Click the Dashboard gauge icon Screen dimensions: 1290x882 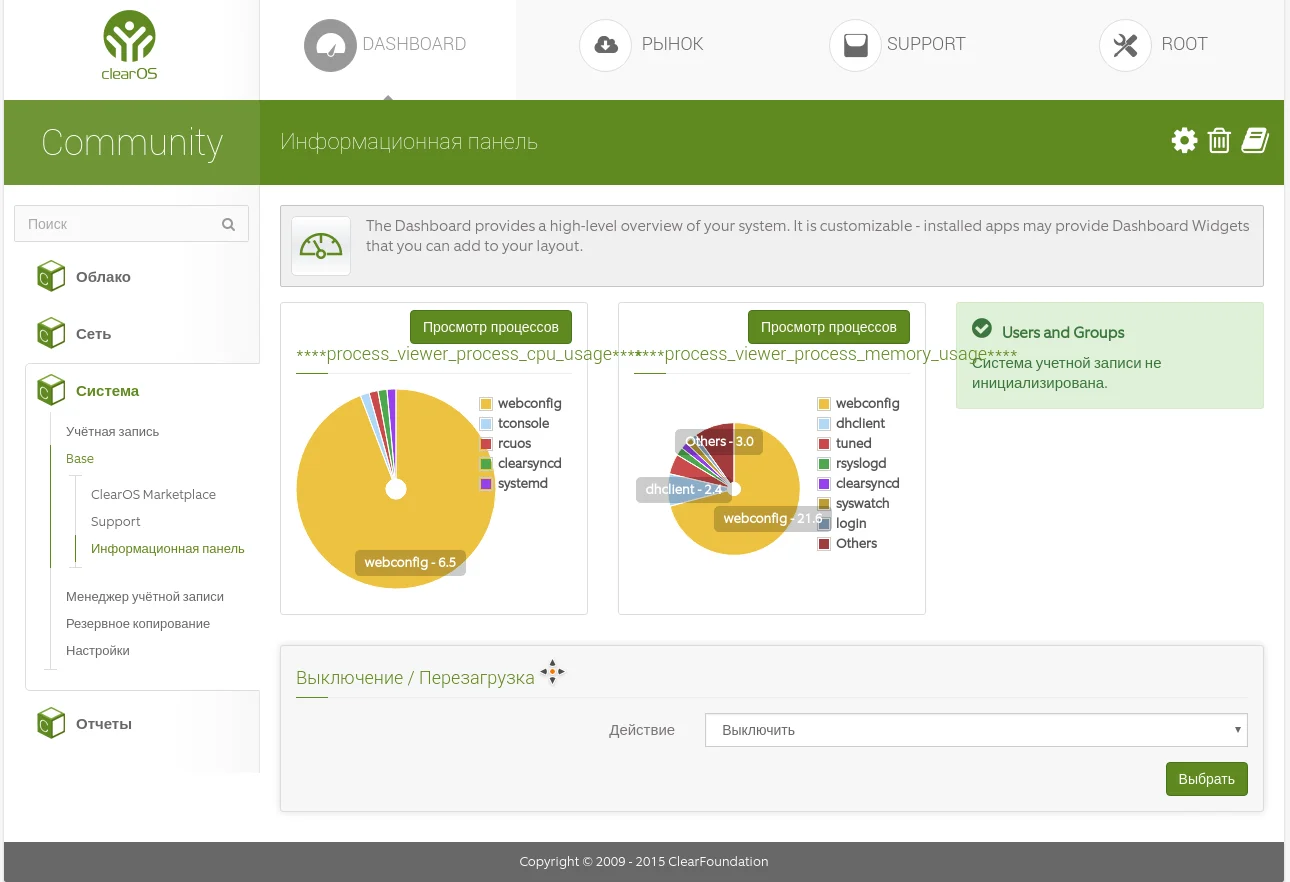[330, 46]
